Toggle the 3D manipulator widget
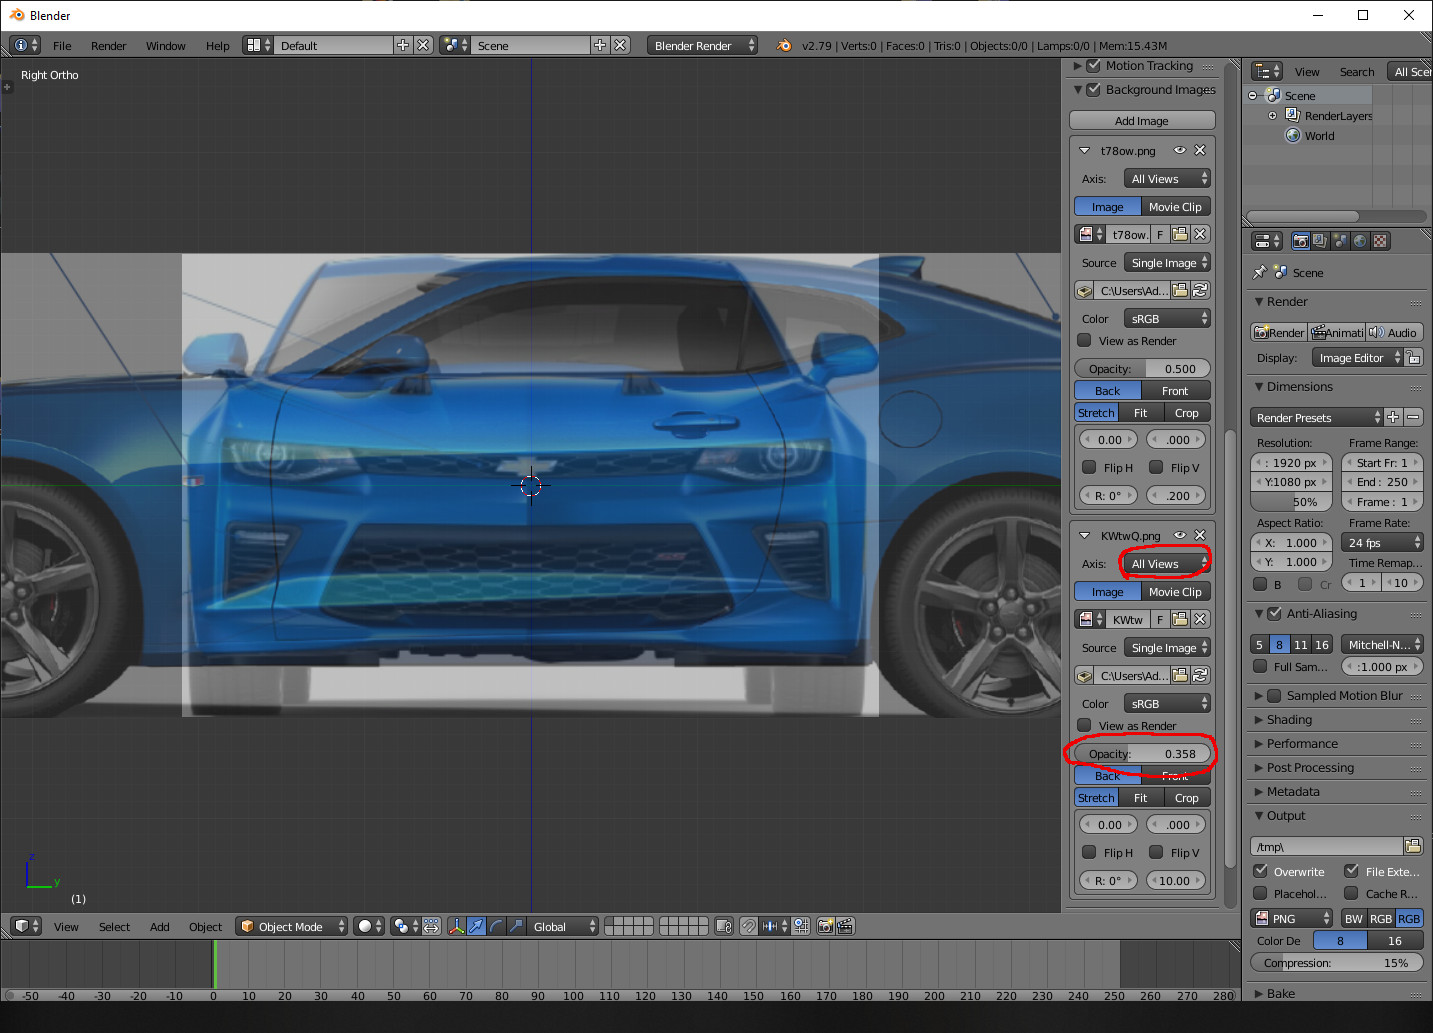 point(456,926)
